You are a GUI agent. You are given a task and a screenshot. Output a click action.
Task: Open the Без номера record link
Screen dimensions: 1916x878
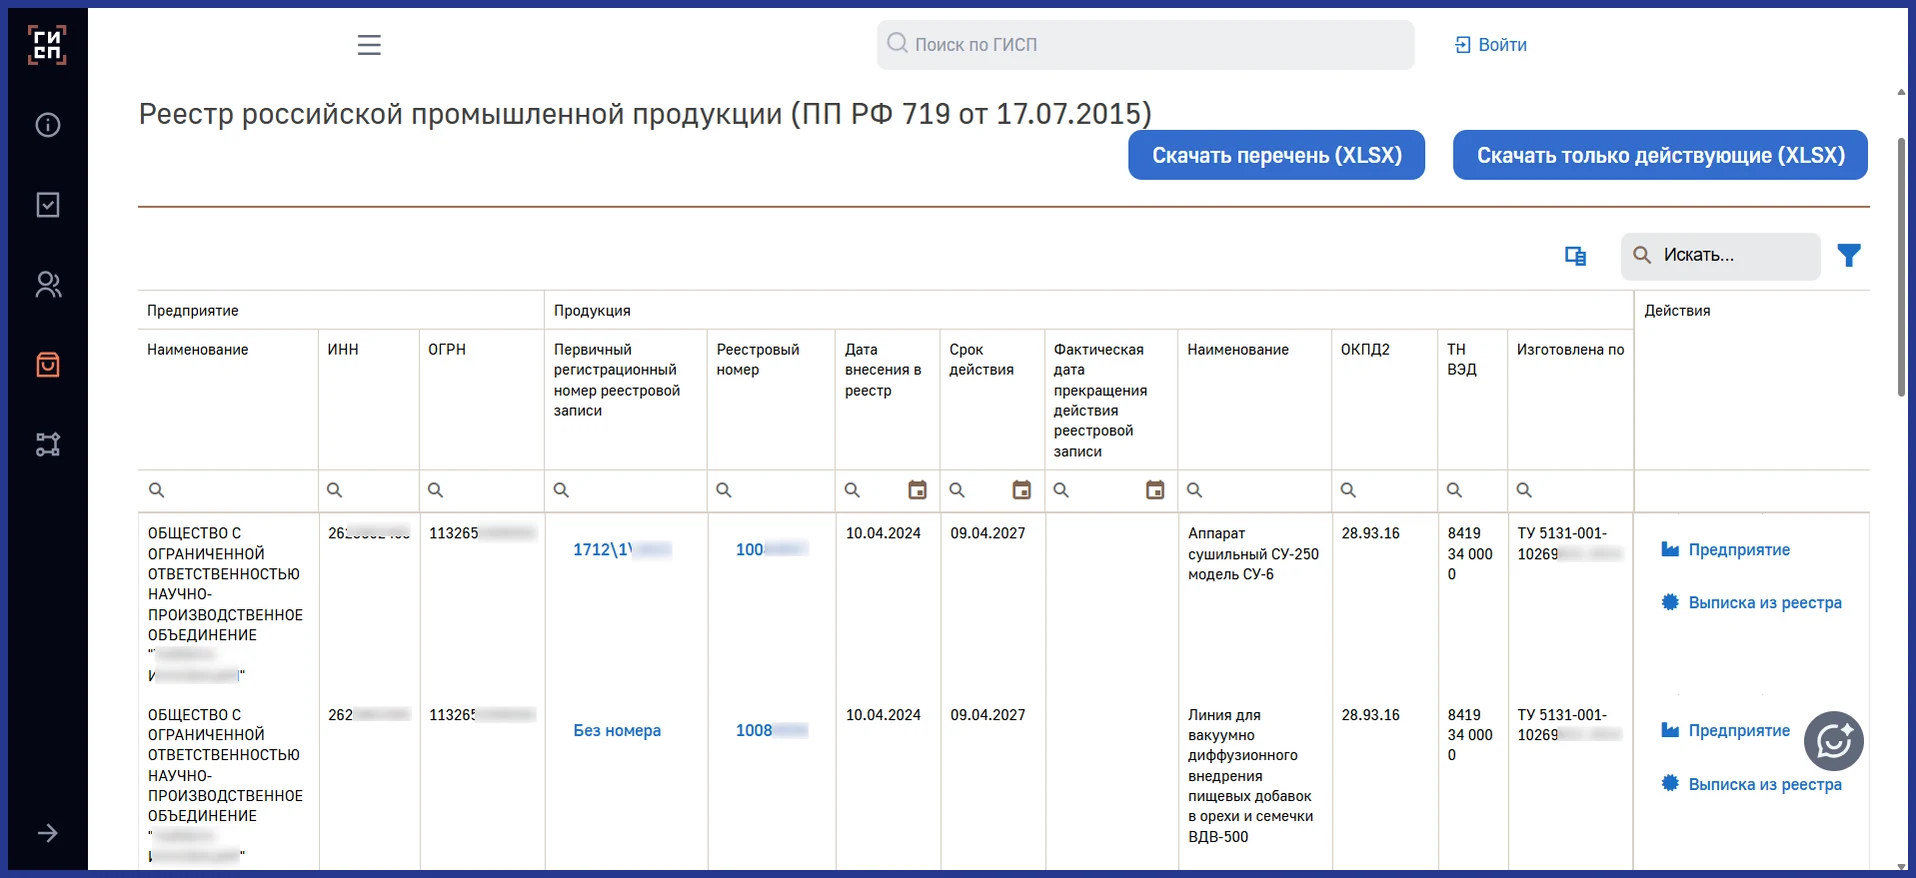(617, 731)
